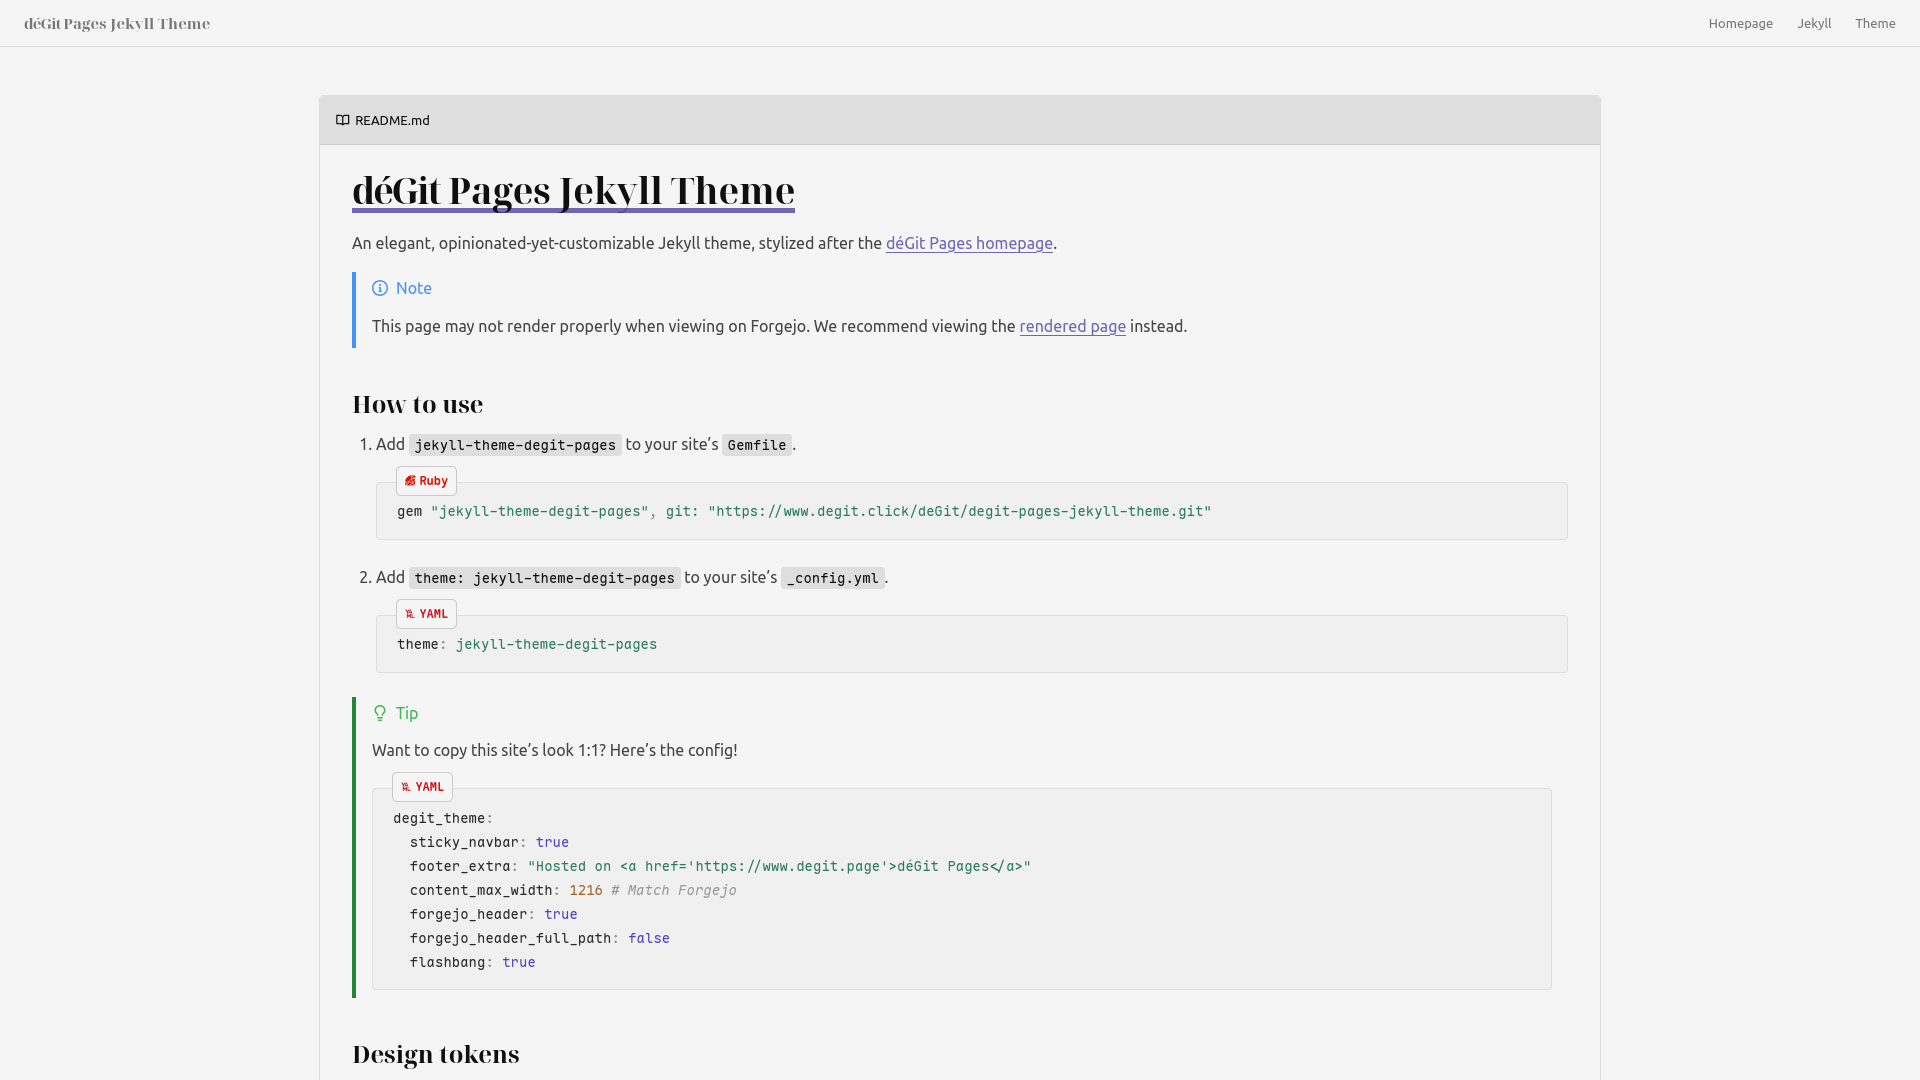Viewport: 1920px width, 1080px height.
Task: Click the inline Gemfile code
Action: pyautogui.click(x=757, y=445)
